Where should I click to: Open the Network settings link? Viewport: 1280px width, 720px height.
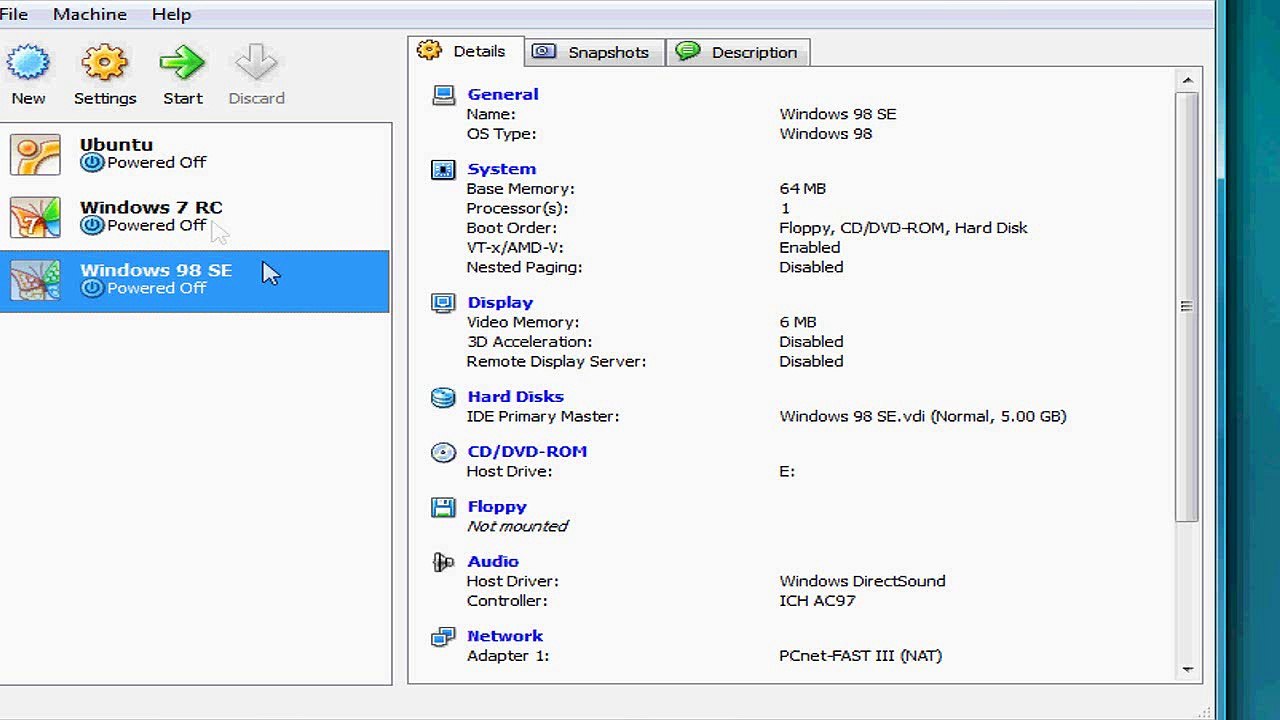pyautogui.click(x=505, y=636)
